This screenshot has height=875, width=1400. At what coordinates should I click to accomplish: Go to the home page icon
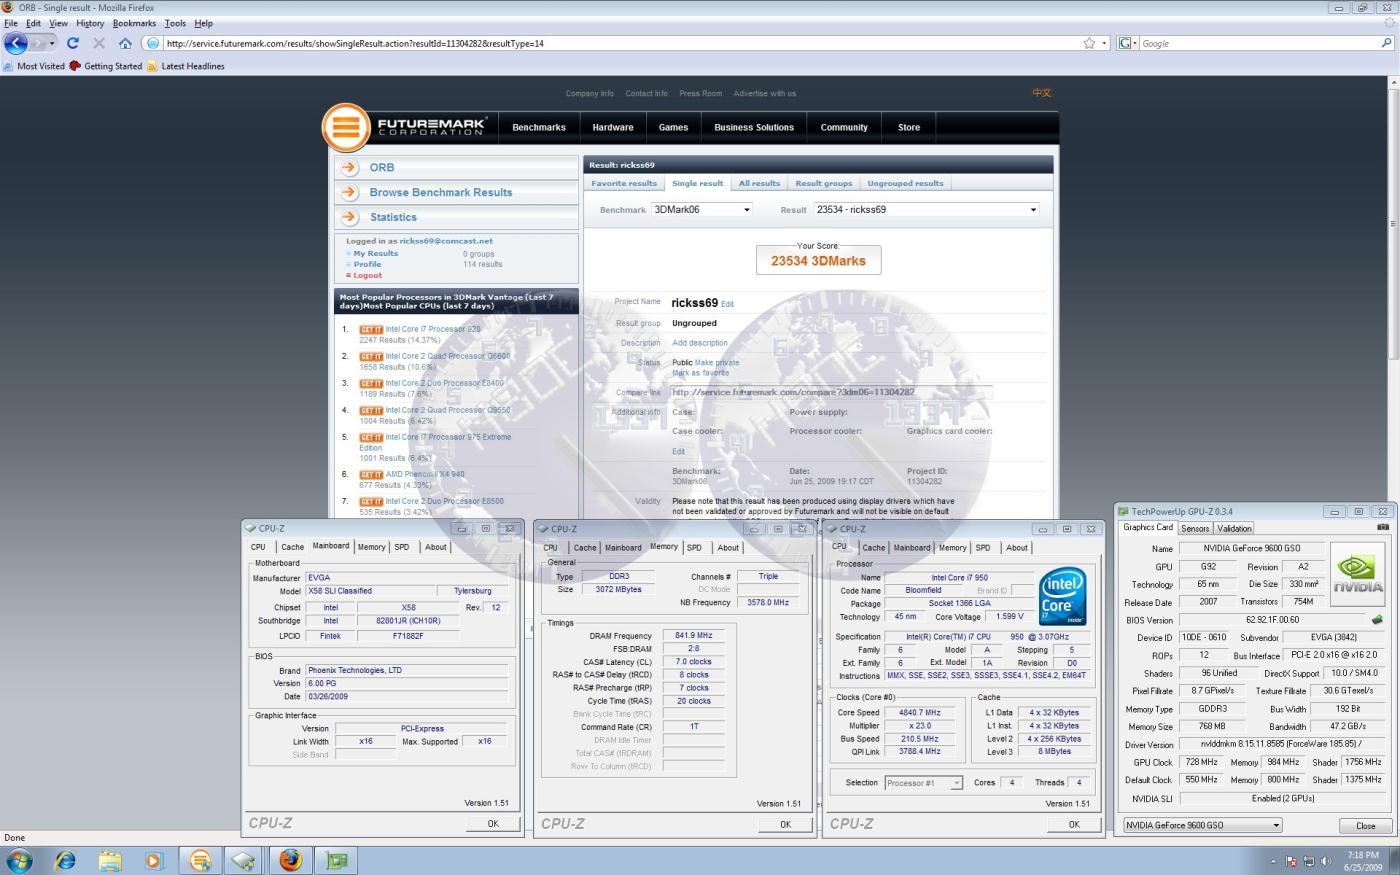coord(125,43)
